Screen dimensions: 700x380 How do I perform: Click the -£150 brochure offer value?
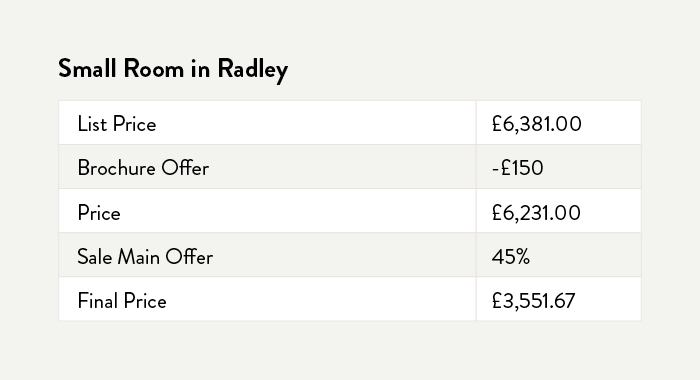[517, 168]
